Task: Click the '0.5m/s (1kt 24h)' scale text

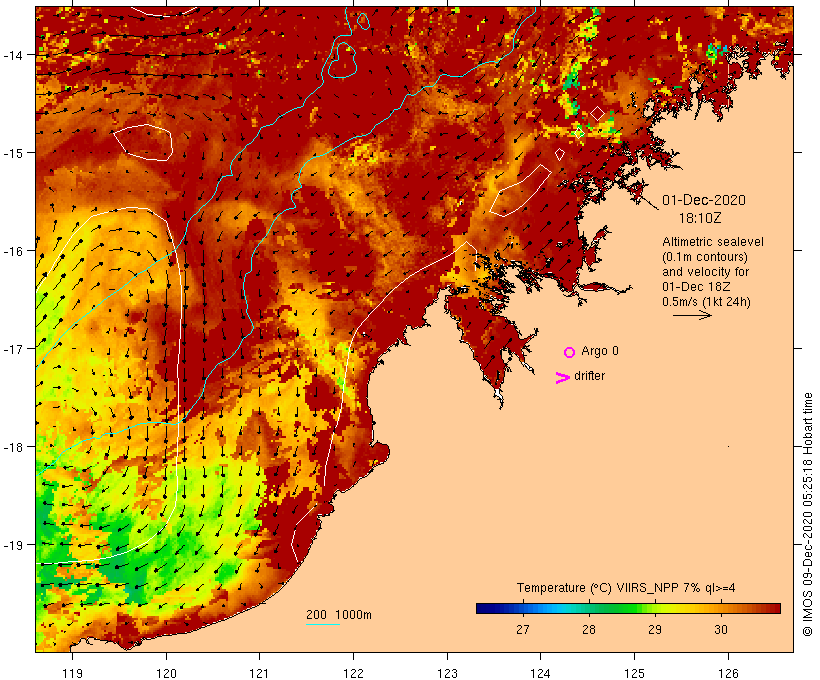Action: tap(707, 302)
